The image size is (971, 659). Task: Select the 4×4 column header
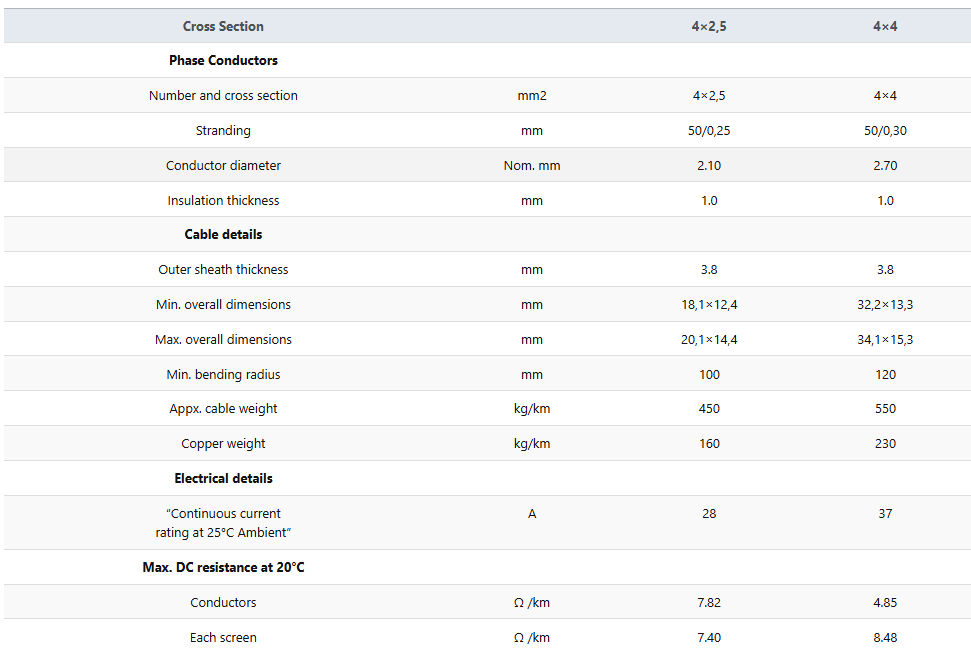[x=885, y=26]
